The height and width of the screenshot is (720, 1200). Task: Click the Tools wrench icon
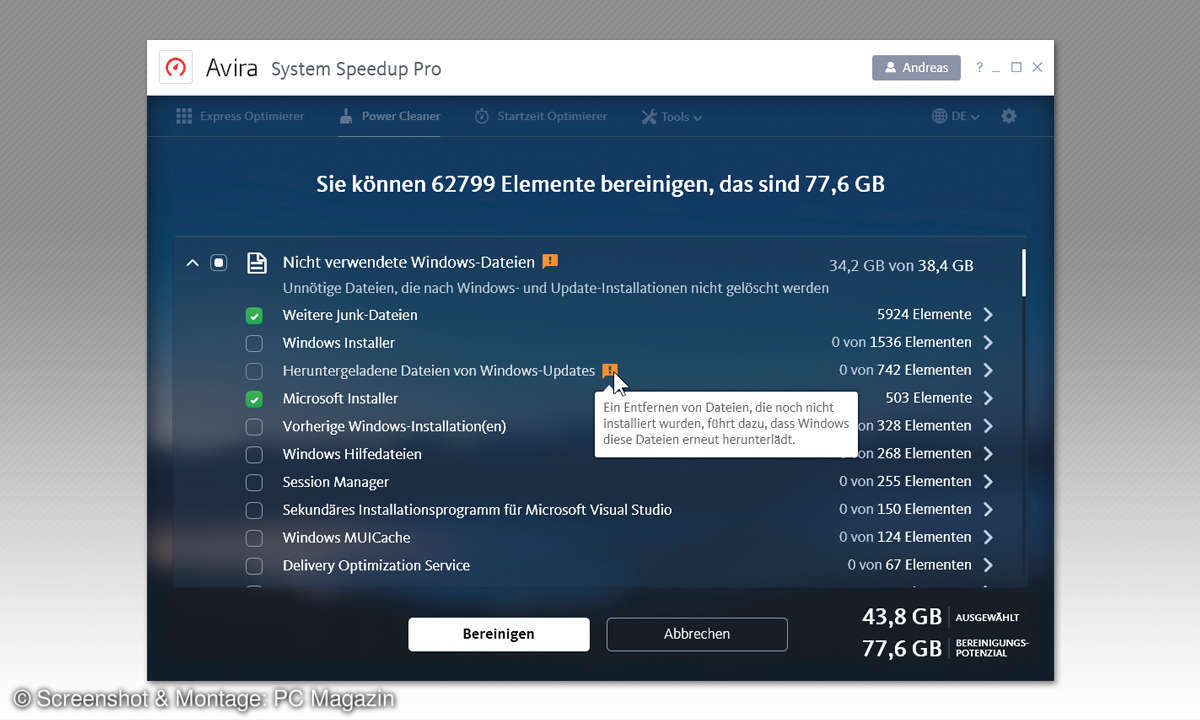click(648, 117)
